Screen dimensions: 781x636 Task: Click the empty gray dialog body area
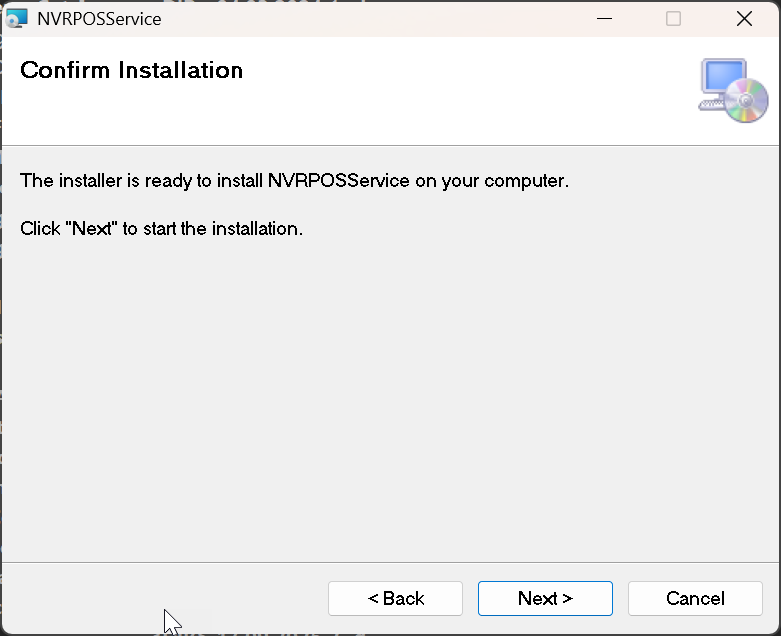coord(390,400)
